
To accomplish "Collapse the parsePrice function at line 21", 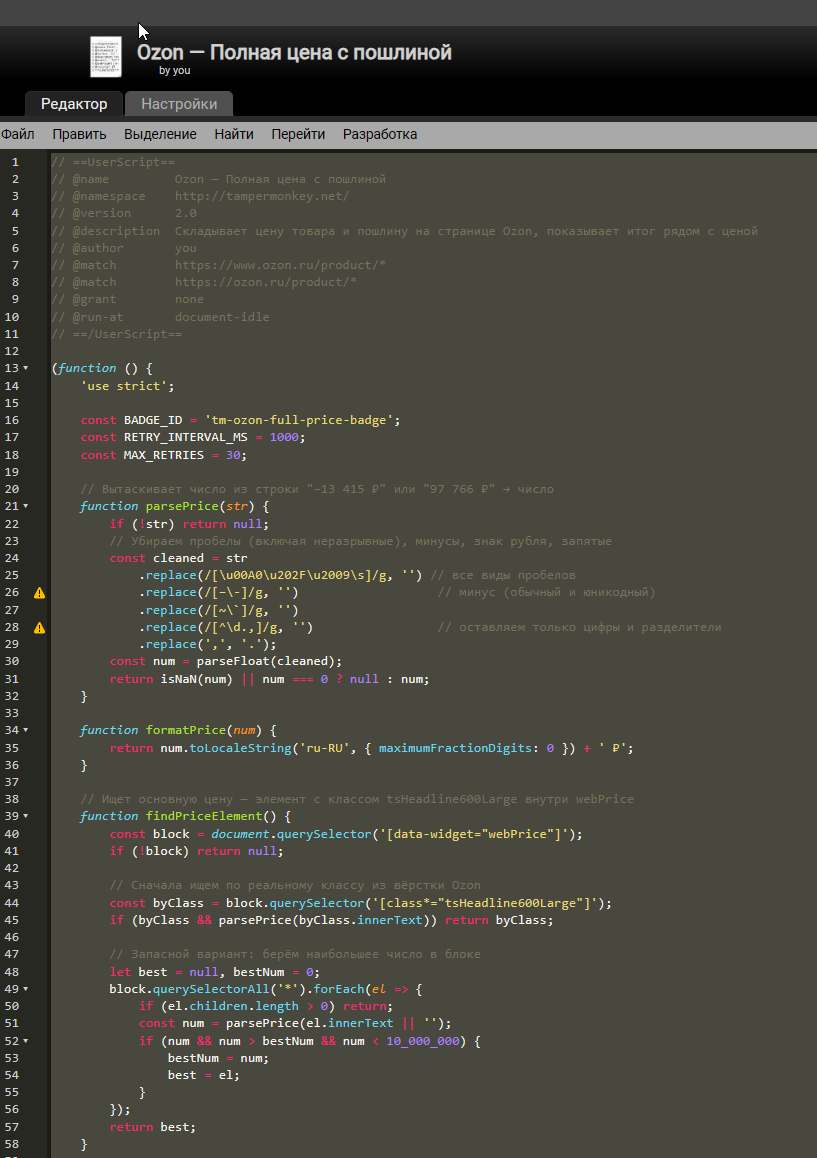I will tap(26, 506).
